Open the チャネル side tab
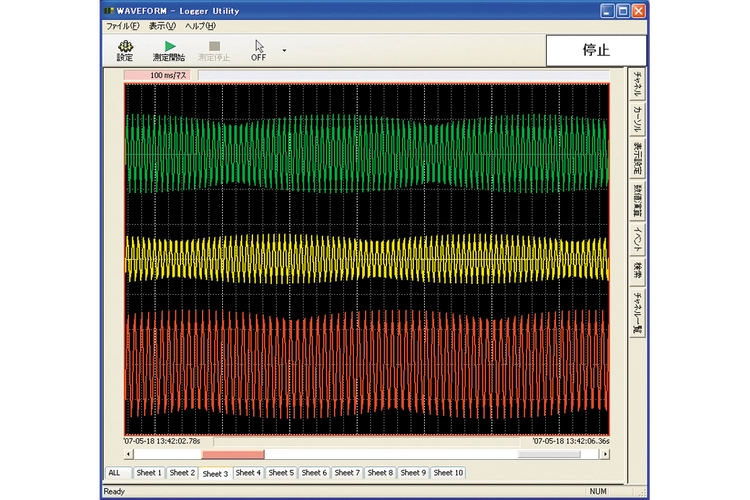Screen dimensions: 750x500 point(638,84)
